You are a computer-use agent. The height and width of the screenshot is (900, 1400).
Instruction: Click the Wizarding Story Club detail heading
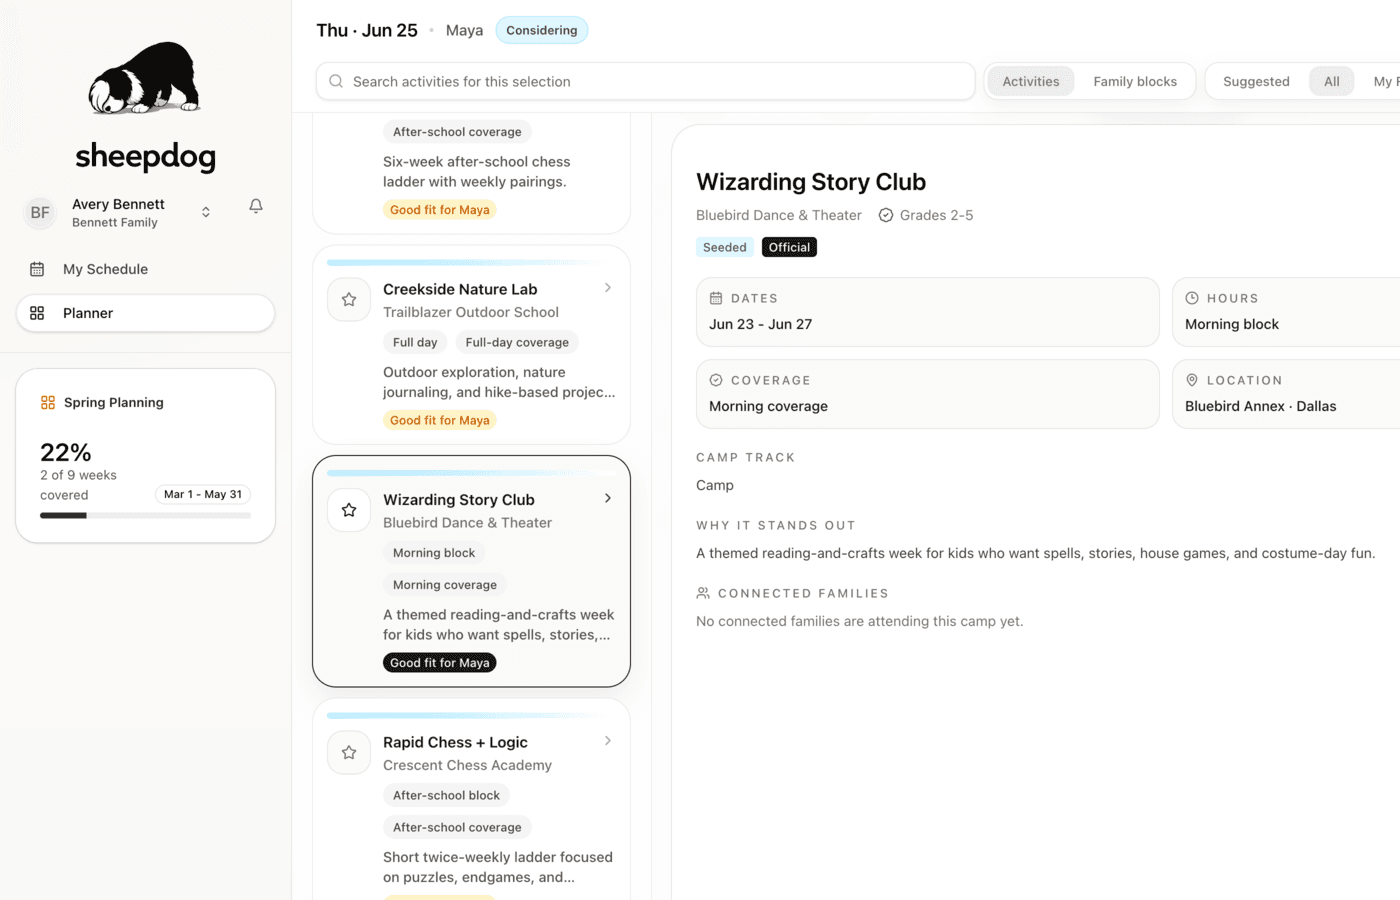[x=811, y=182]
